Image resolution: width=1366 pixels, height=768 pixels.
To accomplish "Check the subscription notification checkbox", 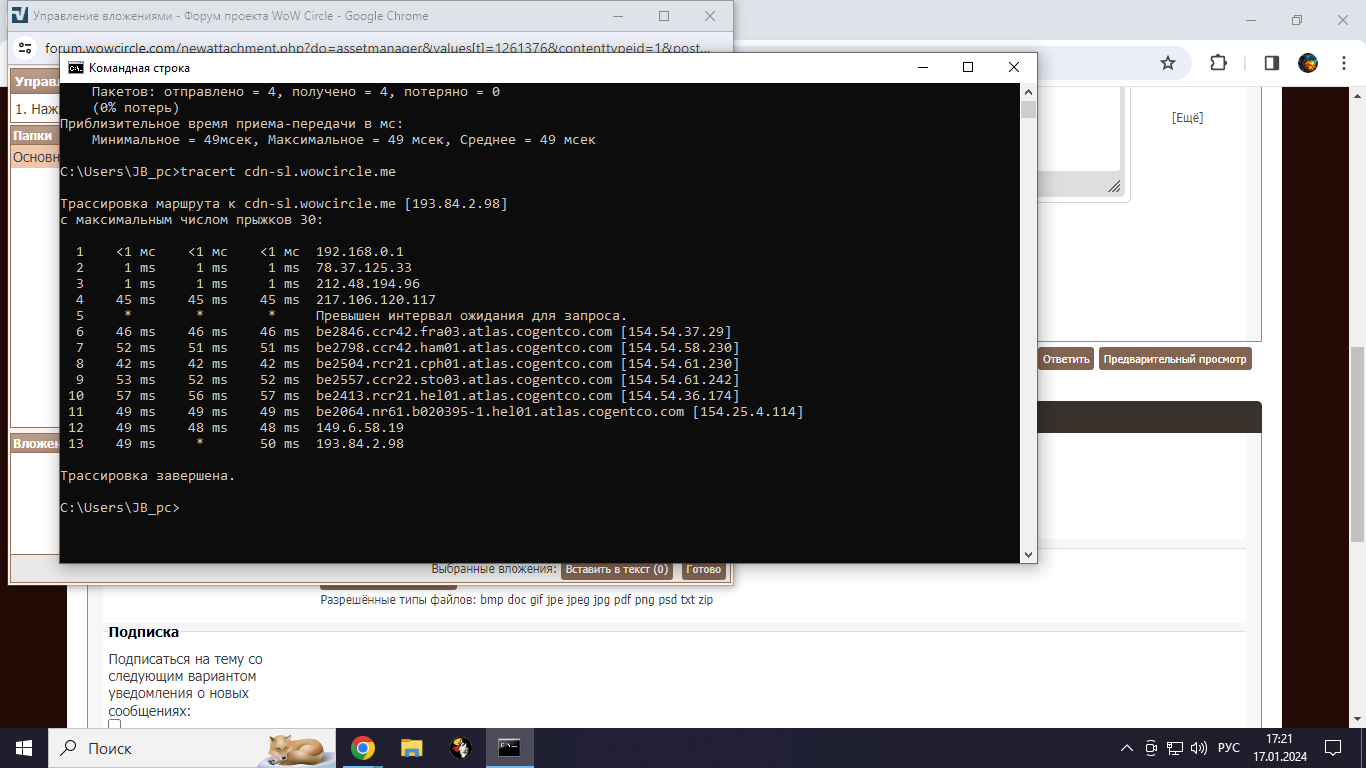I will 115,724.
